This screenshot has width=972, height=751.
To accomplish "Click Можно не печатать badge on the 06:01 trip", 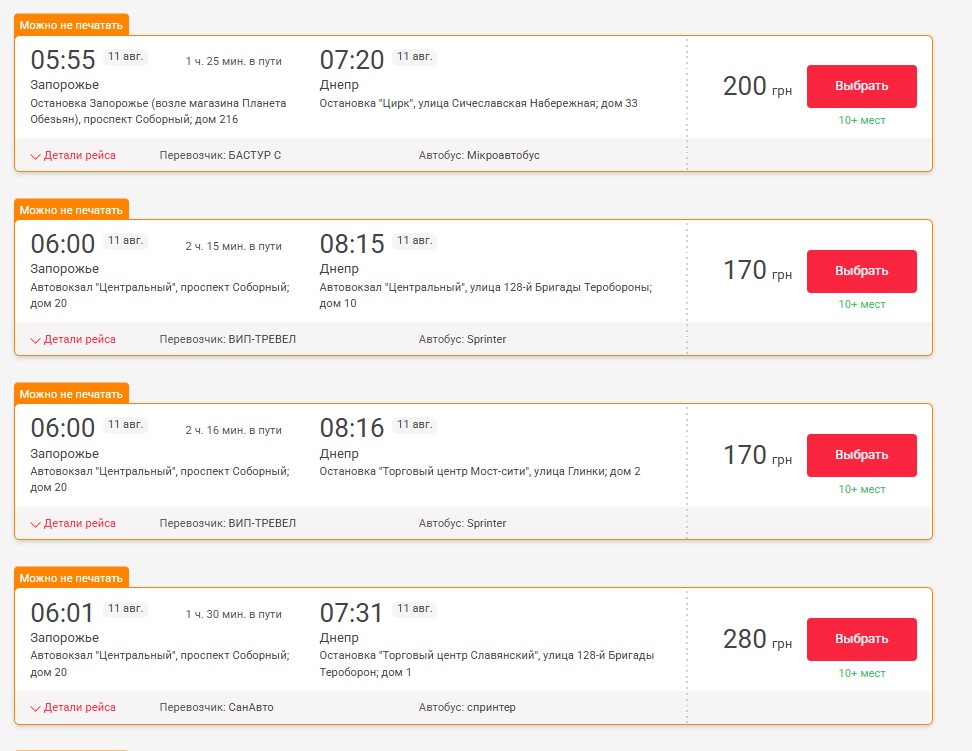I will pyautogui.click(x=71, y=577).
